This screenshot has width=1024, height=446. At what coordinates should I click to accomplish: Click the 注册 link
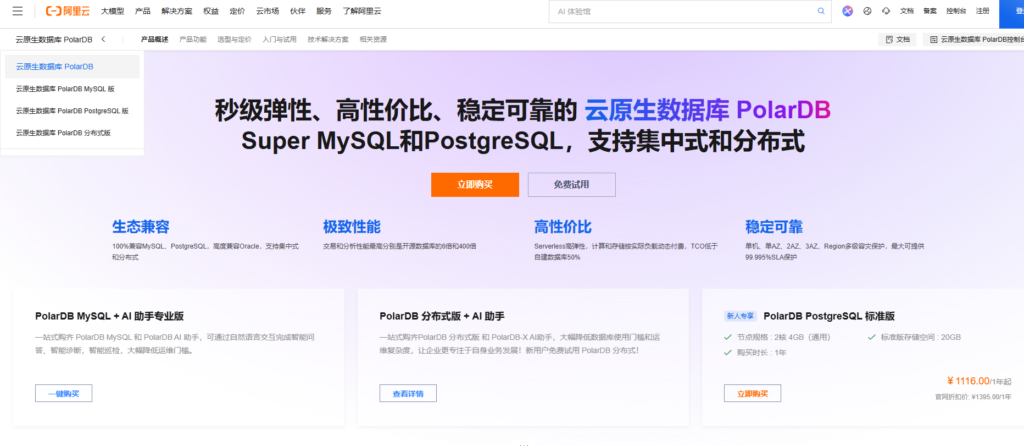[x=982, y=11]
